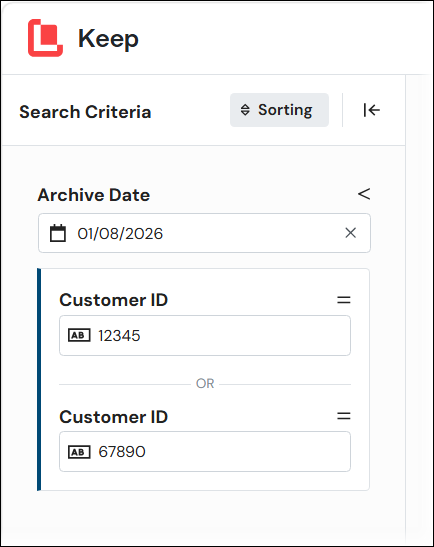434x547 pixels.
Task: Click the Customer ID label above 12345
Action: pyautogui.click(x=114, y=300)
